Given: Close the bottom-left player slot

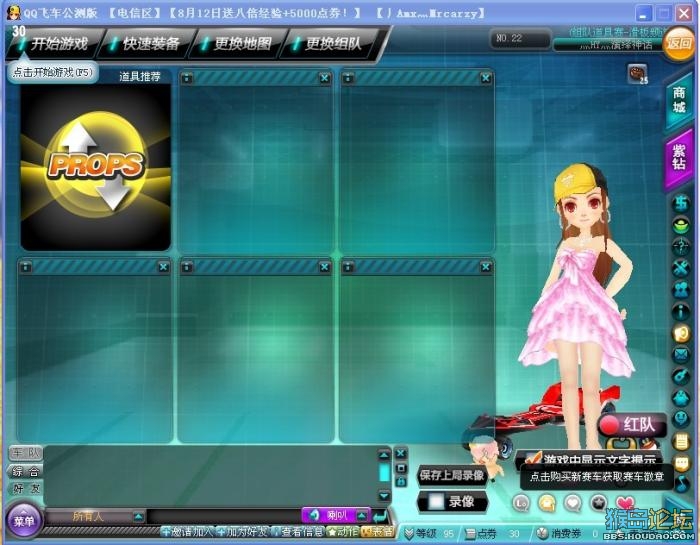Looking at the screenshot, I should 163,267.
